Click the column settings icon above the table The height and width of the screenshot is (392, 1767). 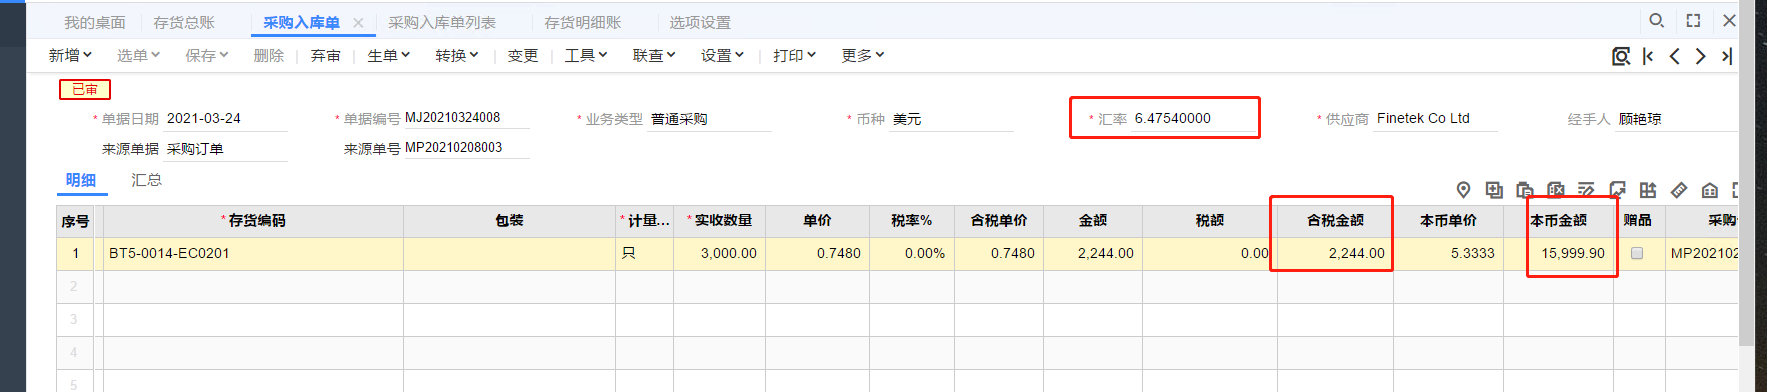tap(1648, 190)
